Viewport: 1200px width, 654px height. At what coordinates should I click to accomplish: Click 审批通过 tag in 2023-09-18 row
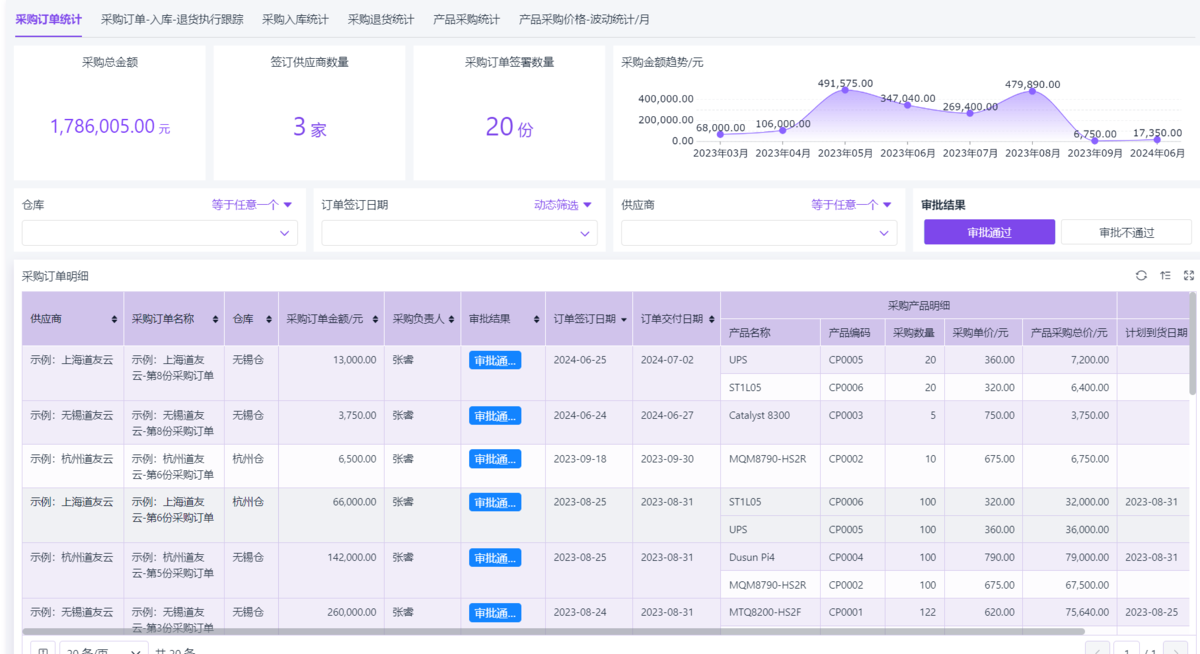(x=495, y=459)
